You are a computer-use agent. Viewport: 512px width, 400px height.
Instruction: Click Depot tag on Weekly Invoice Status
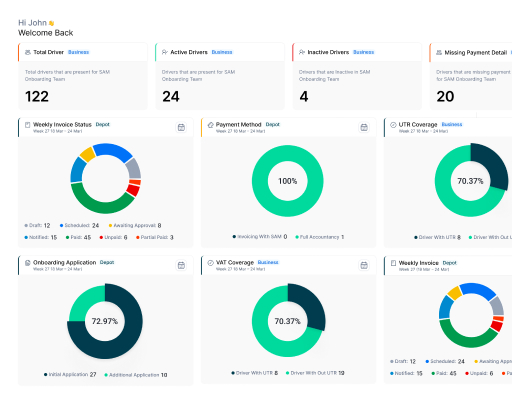(103, 124)
